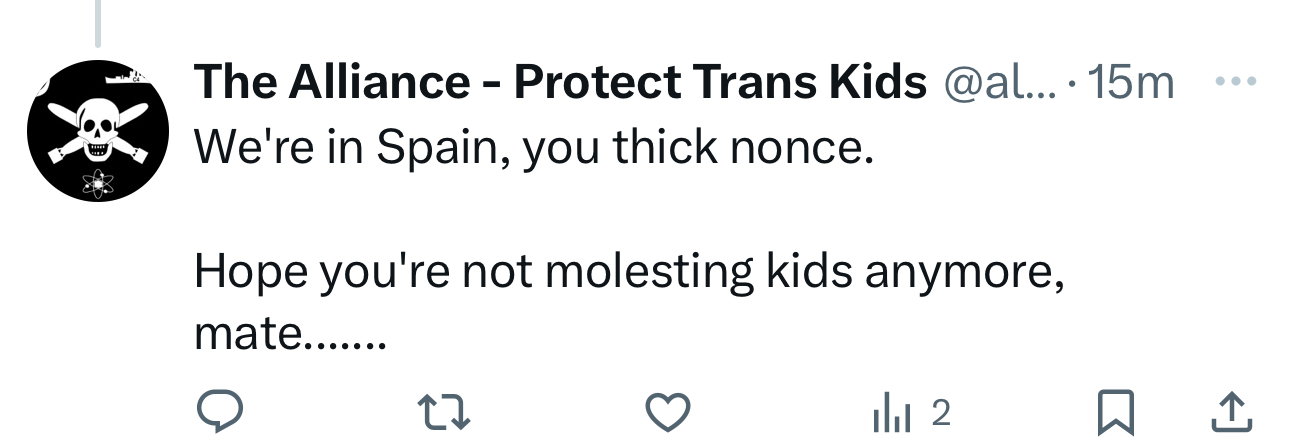Click the thread connector line above avatar
The width and height of the screenshot is (1290, 445).
point(97,22)
